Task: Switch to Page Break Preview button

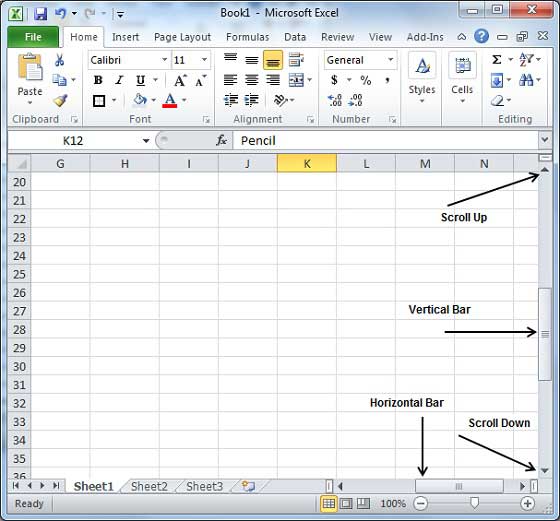Action: click(363, 504)
